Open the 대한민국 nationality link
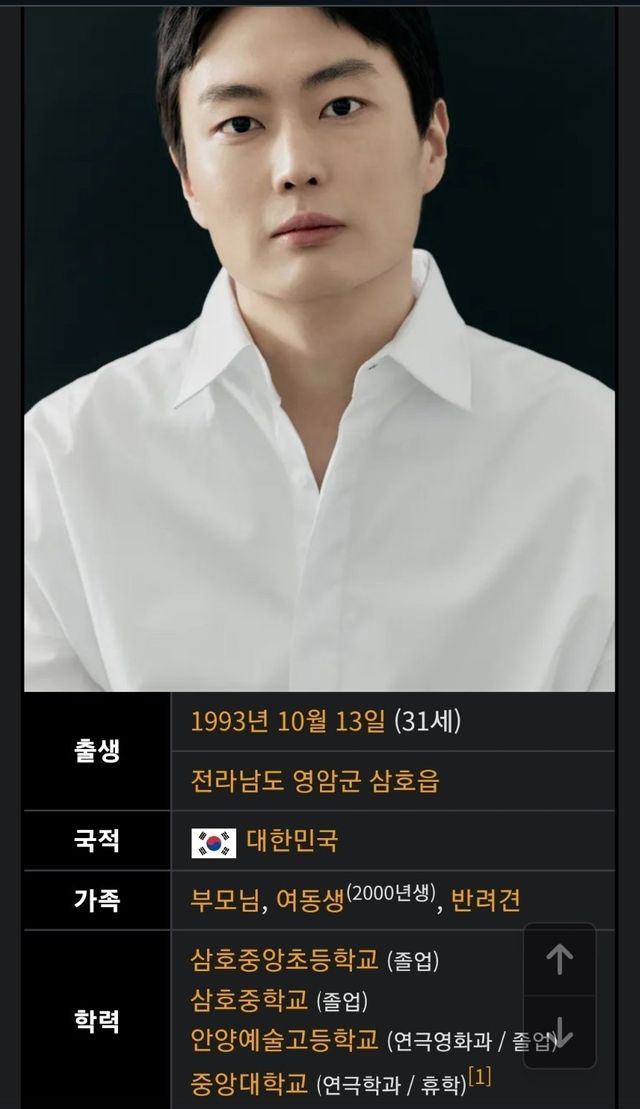 tap(292, 841)
